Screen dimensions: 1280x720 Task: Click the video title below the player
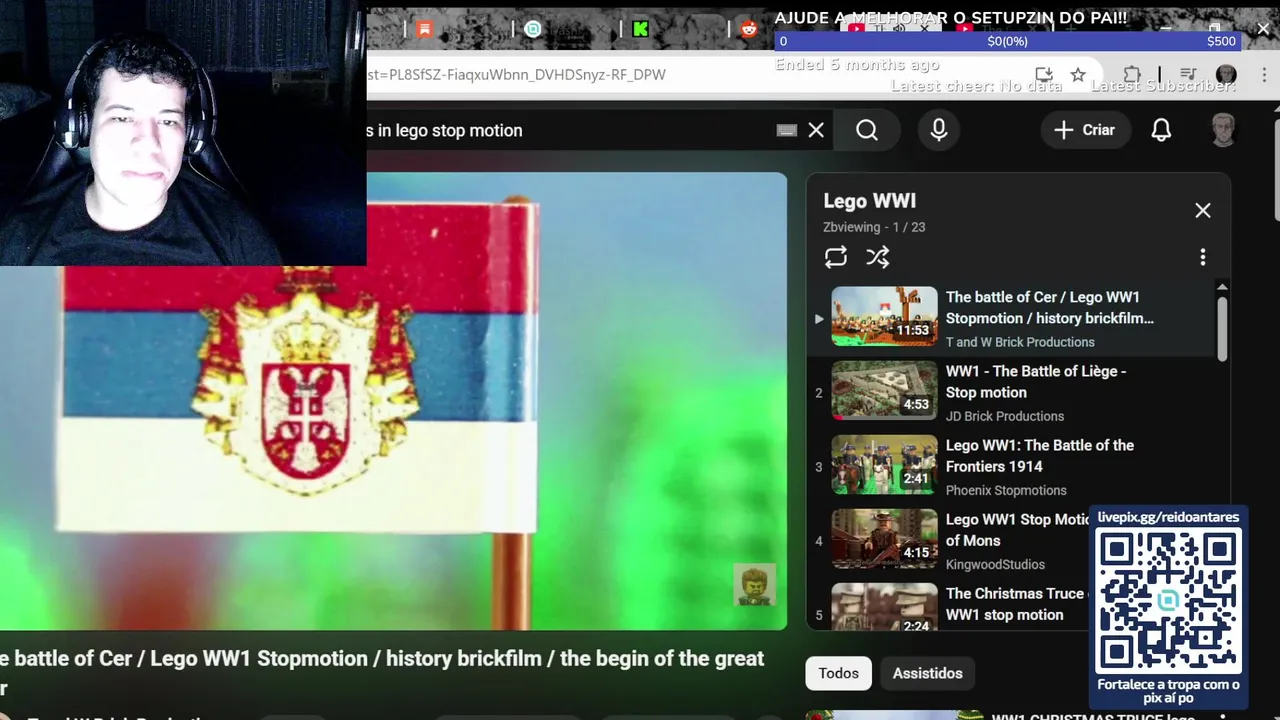[382, 671]
